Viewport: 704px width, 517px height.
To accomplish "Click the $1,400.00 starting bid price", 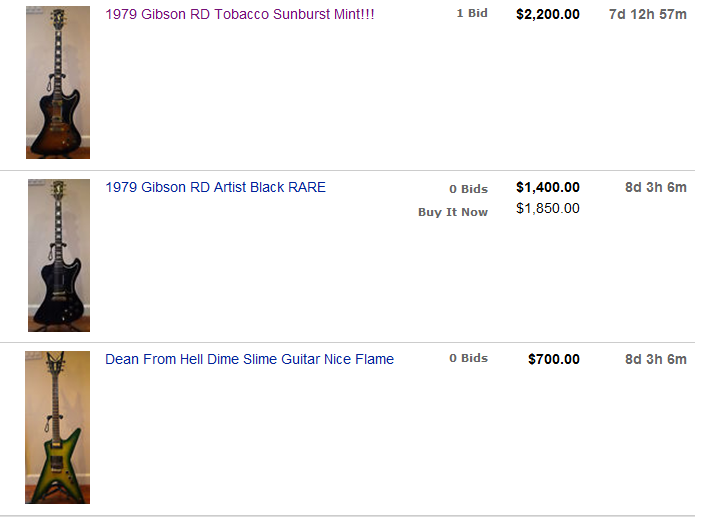I will (x=547, y=187).
